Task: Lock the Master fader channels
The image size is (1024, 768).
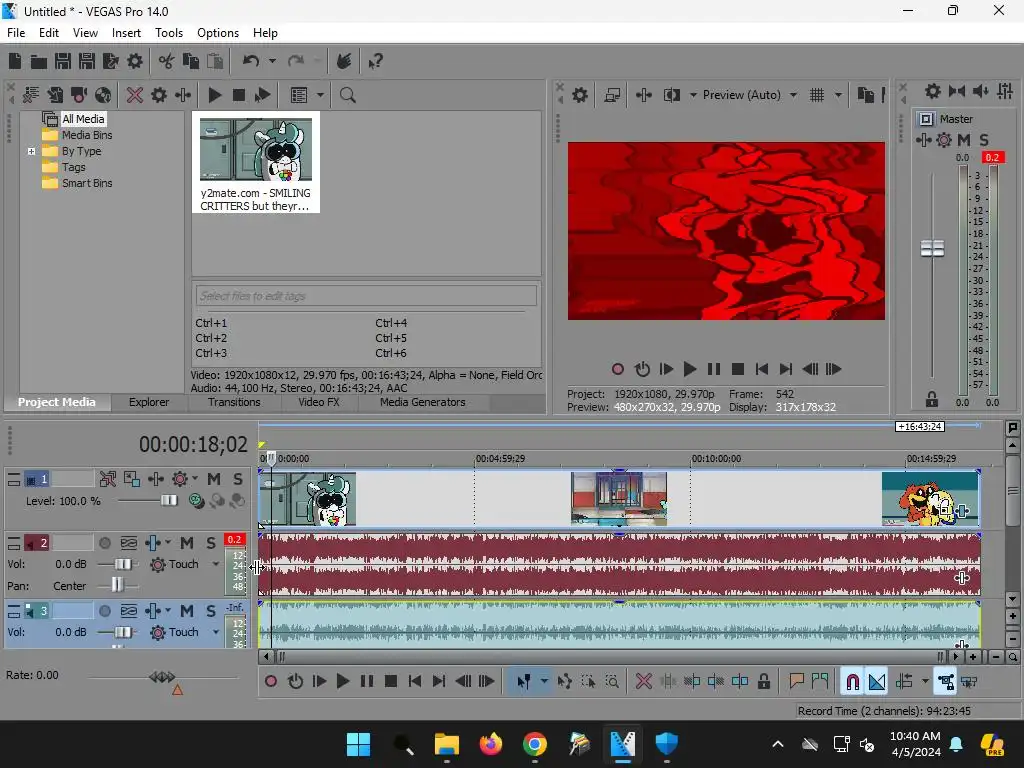Action: coord(932,399)
